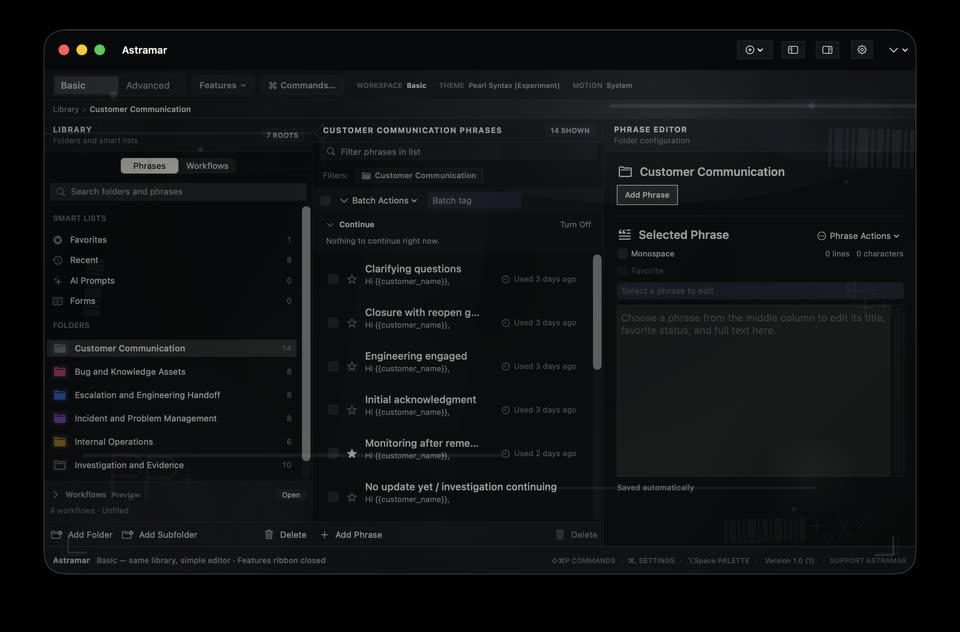The image size is (960, 632).
Task: Click the Filter phrases in list field
Action: [459, 152]
